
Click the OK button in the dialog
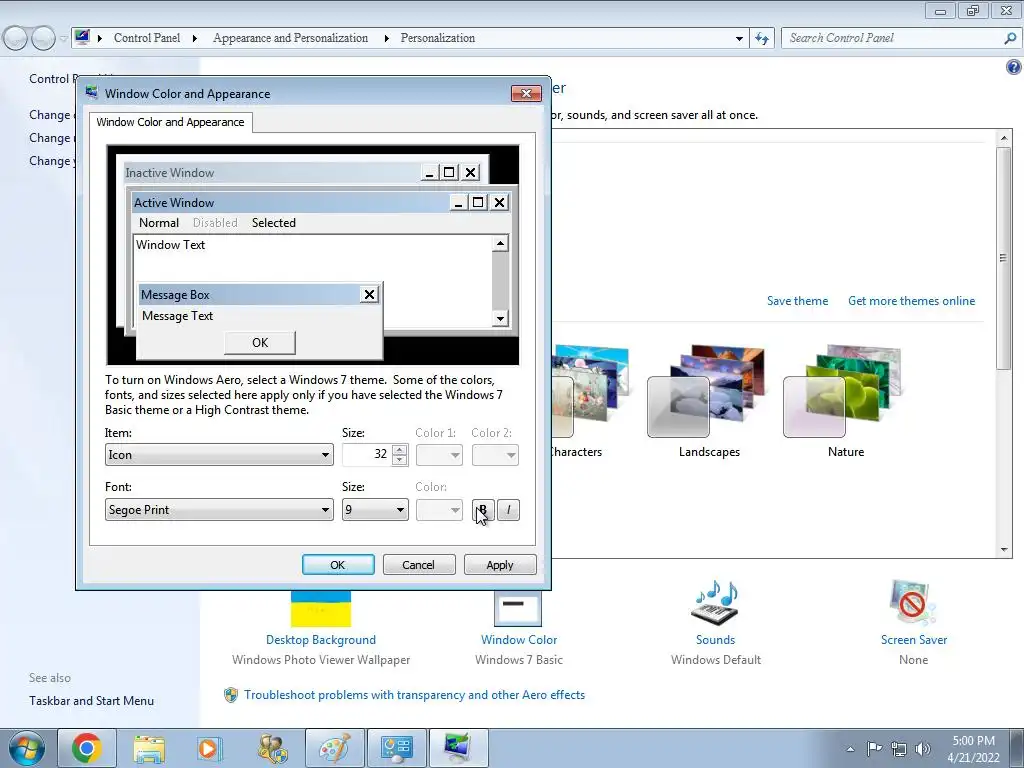click(338, 565)
